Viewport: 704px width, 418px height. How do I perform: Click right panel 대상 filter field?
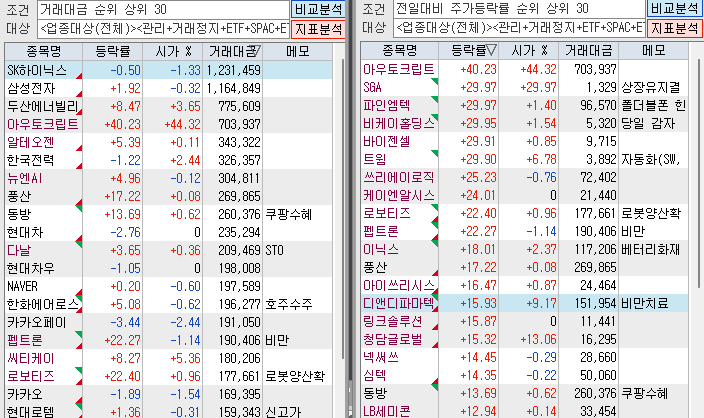pos(519,28)
